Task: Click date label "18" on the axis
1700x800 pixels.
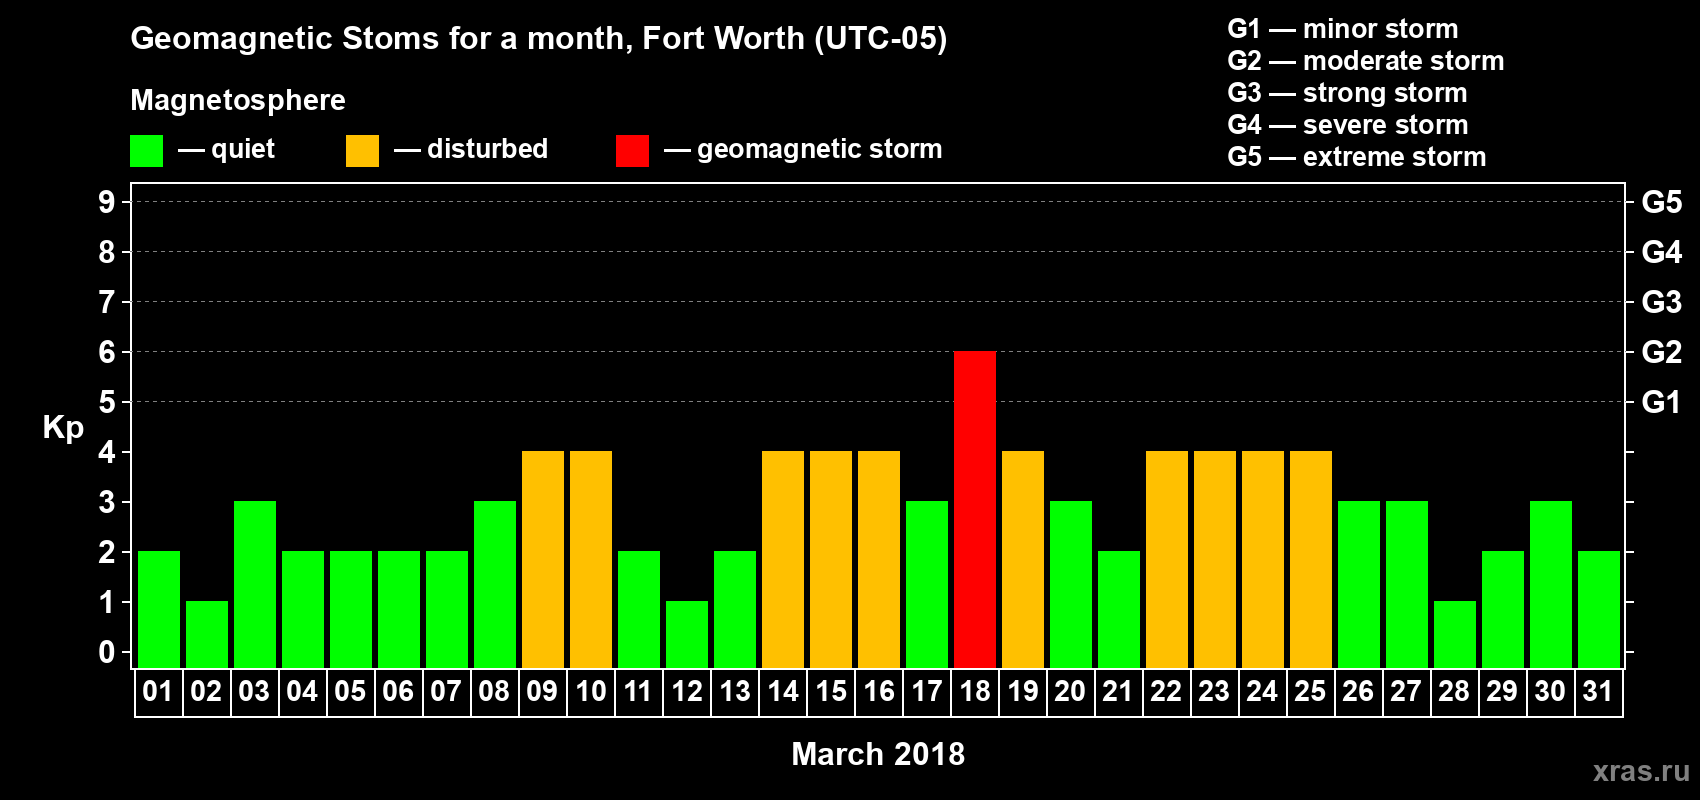Action: click(x=974, y=691)
